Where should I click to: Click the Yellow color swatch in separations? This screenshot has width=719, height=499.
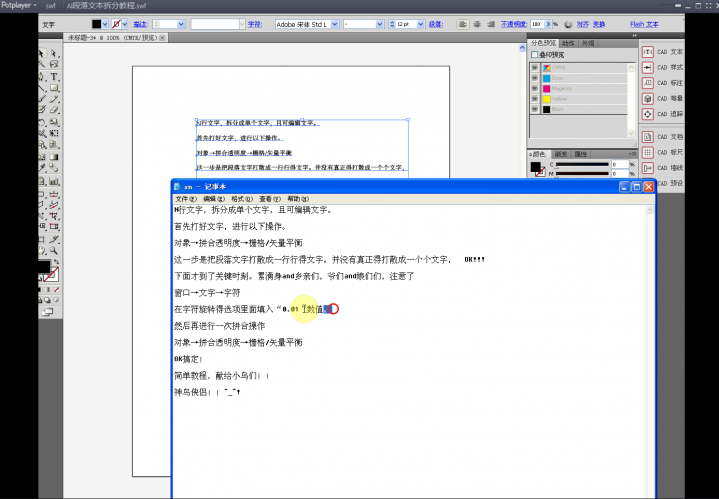(x=548, y=98)
